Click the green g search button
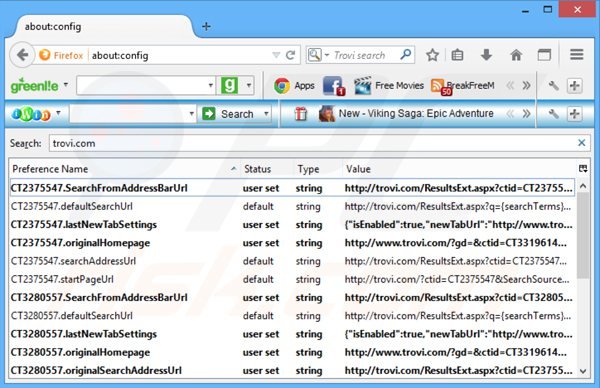This screenshot has width=600, height=388. [x=229, y=85]
